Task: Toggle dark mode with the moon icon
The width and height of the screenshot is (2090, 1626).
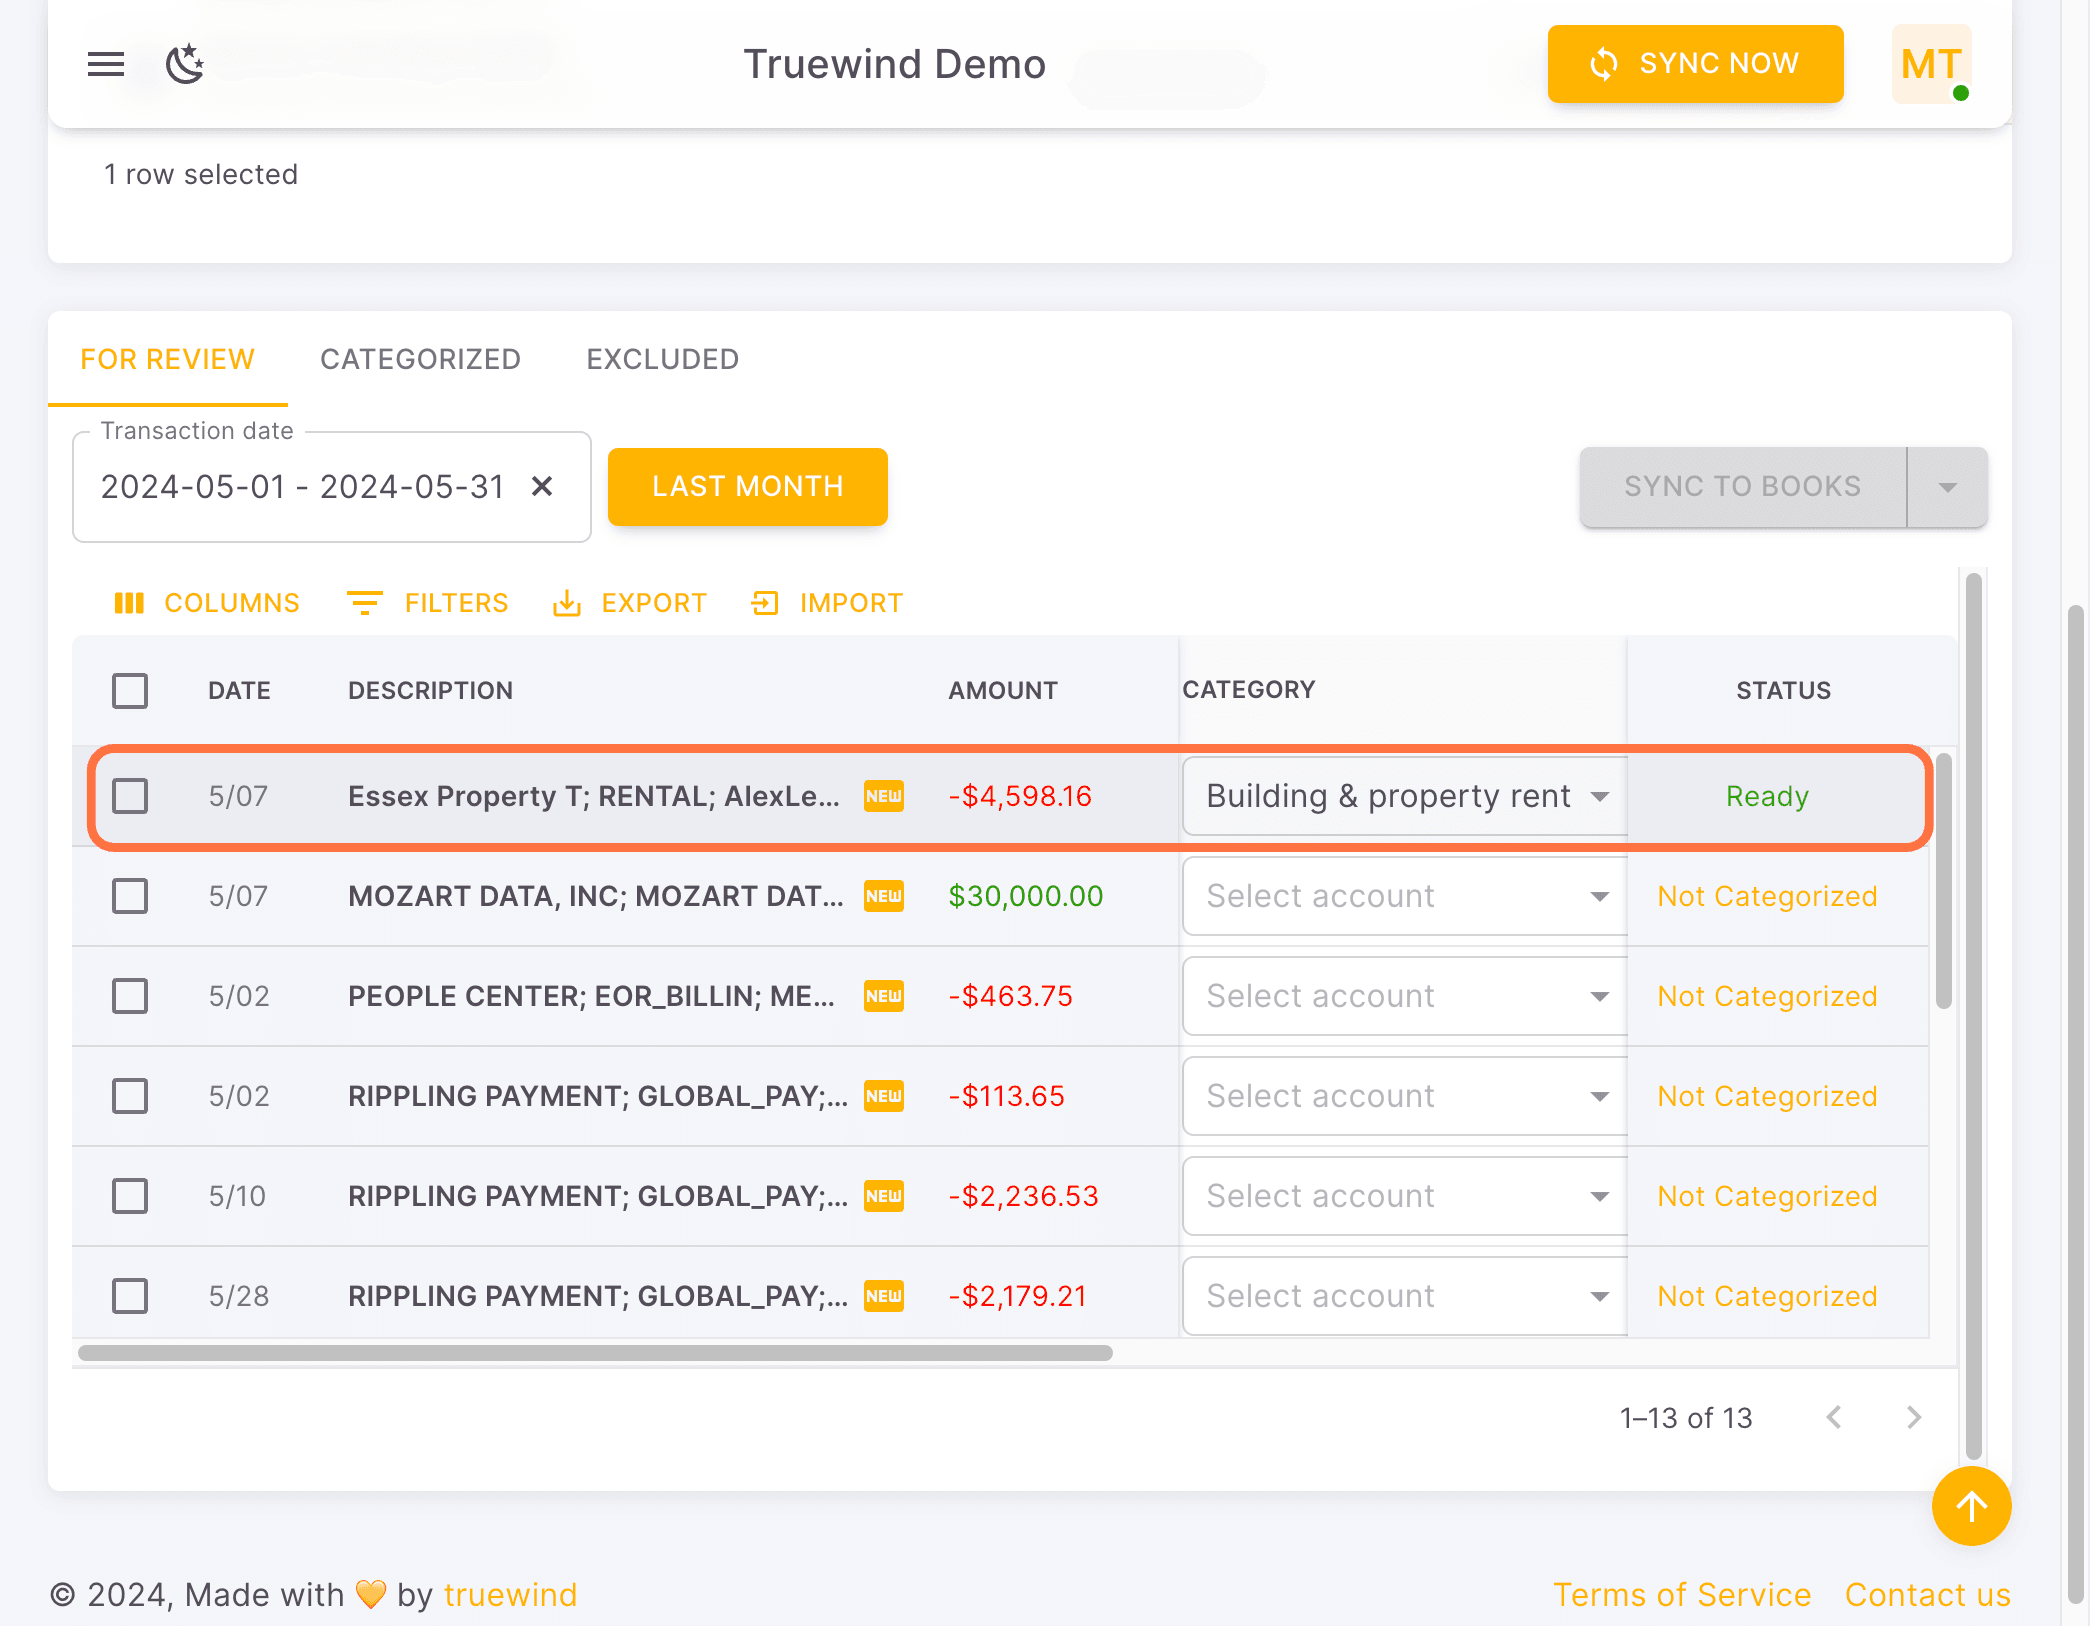Action: click(184, 63)
